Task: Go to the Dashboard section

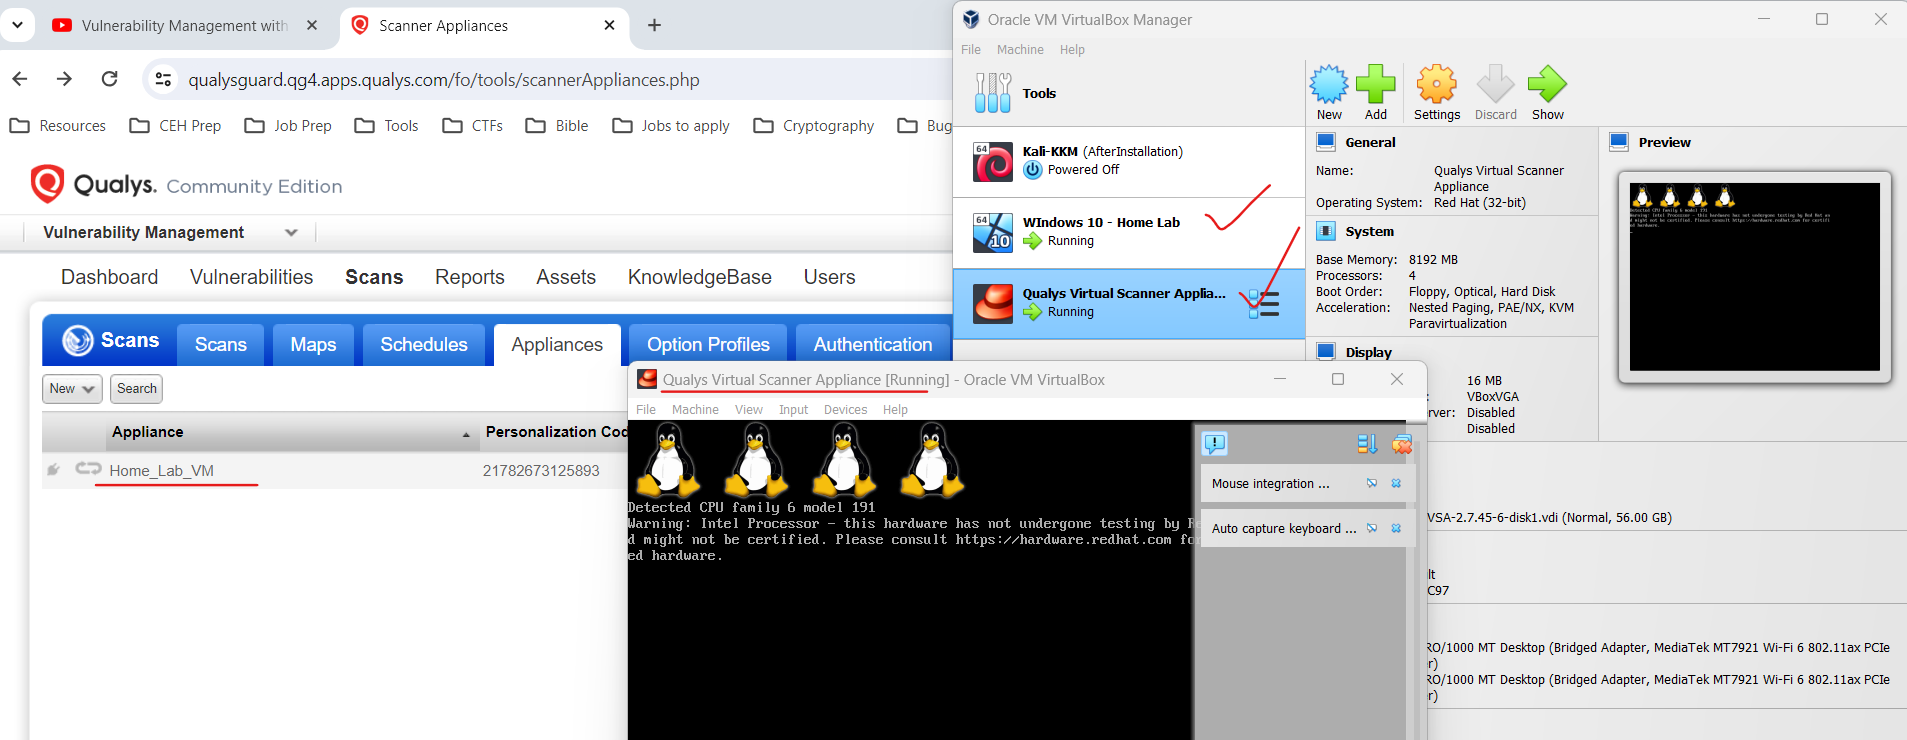Action: 109,277
